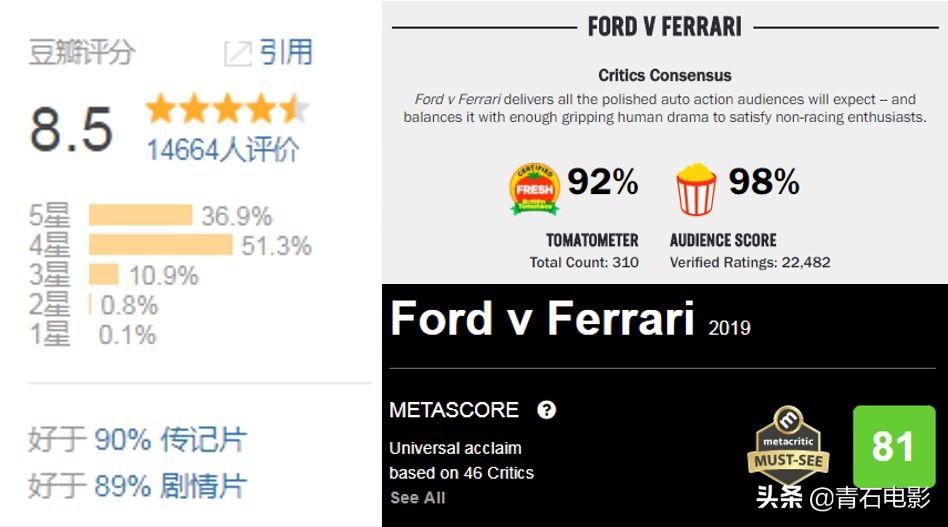Screen dimensions: 948x527
Task: Click the Douban share/quote icon
Action: 238,54
